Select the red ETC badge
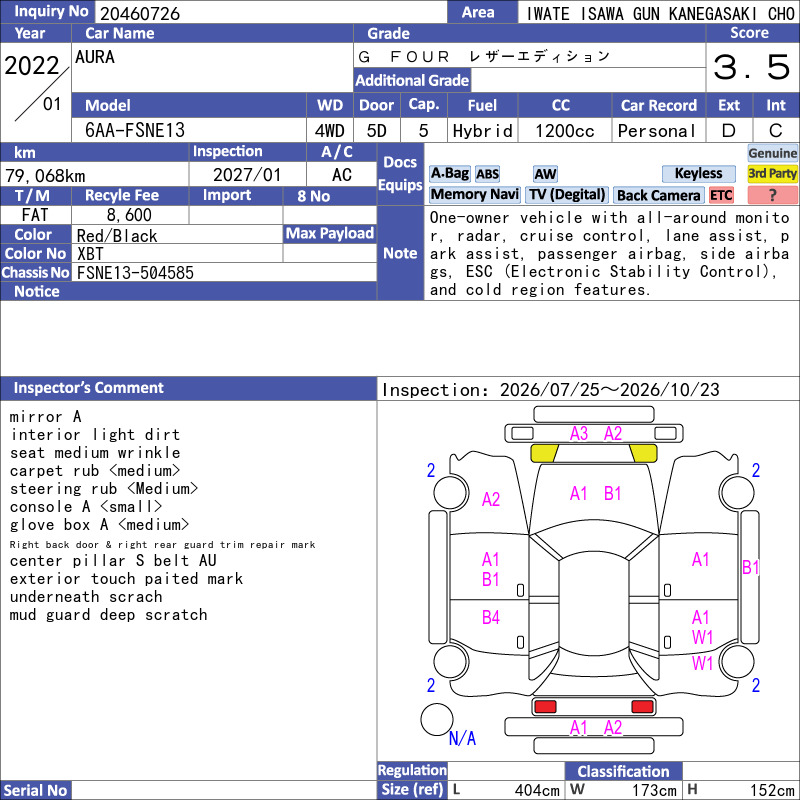 721,195
